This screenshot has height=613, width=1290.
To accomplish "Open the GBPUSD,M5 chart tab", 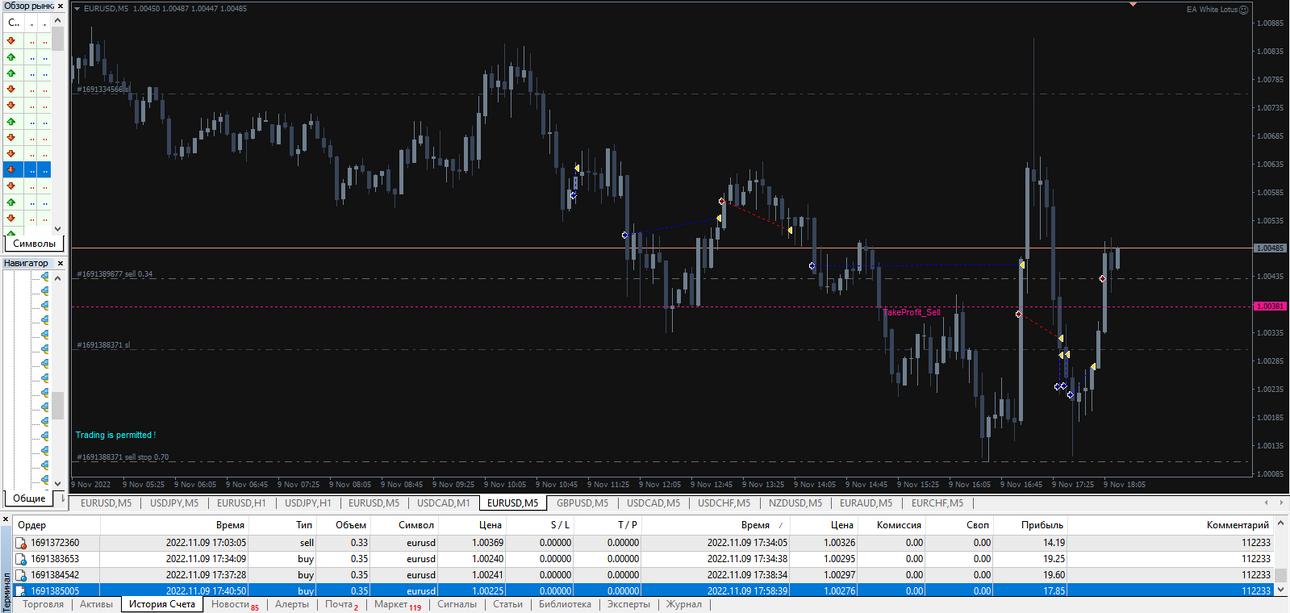I will click(x=583, y=503).
